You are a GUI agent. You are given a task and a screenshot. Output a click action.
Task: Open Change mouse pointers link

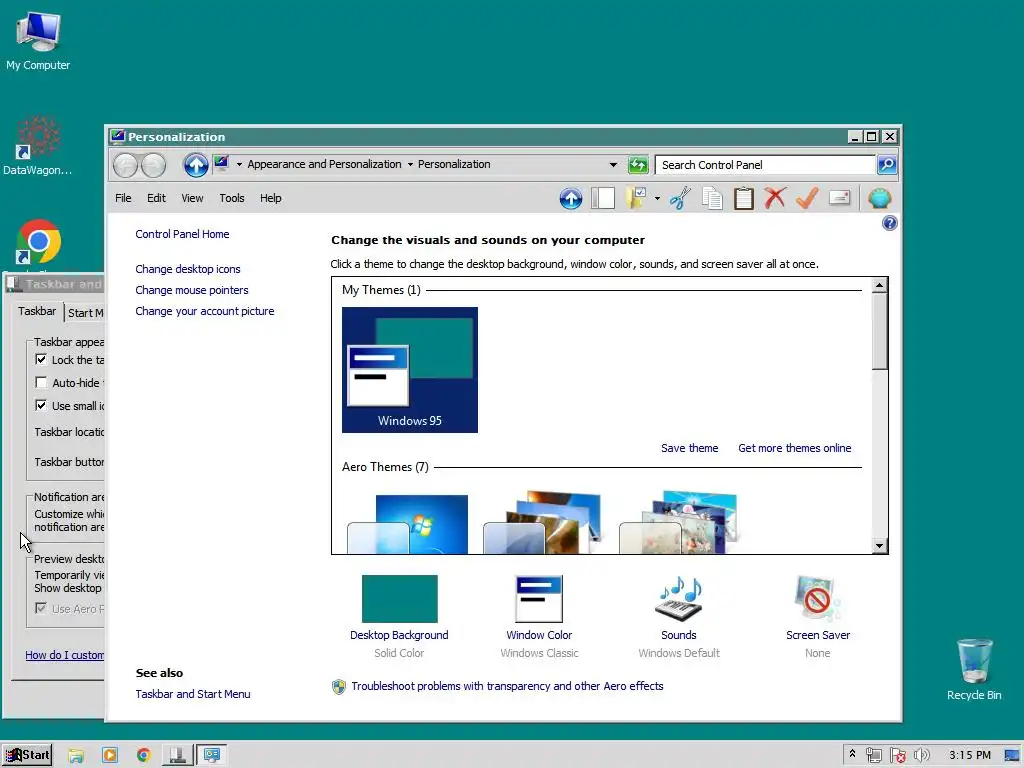[x=191, y=290]
